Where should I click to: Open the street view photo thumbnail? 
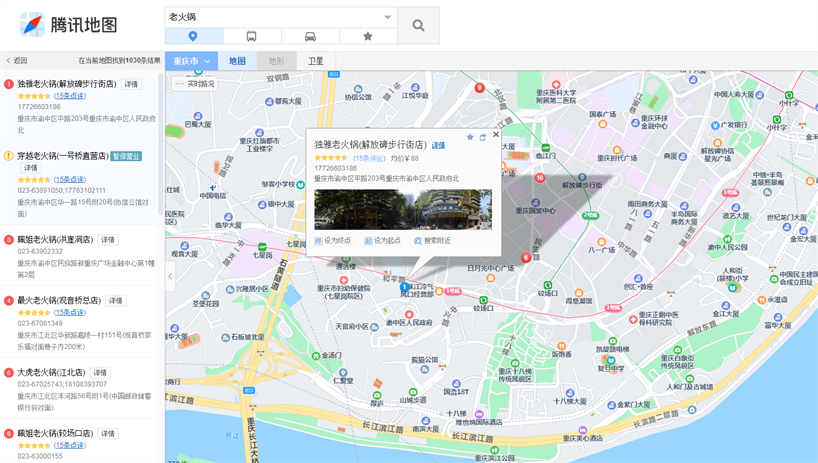point(403,210)
